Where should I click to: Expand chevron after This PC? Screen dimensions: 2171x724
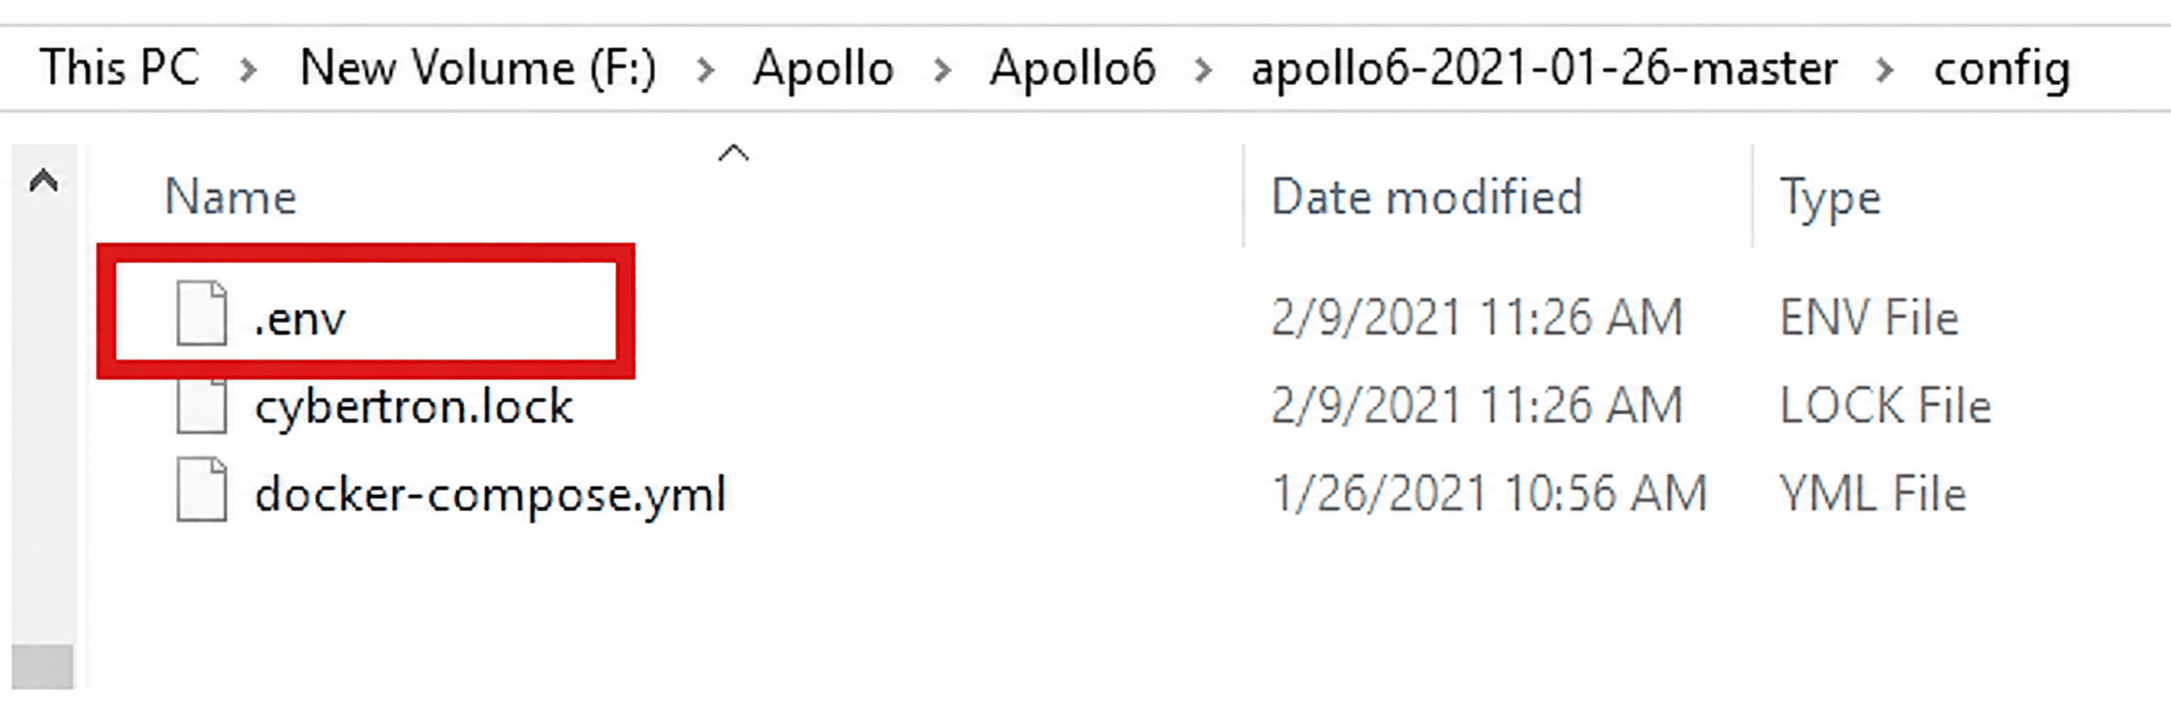(249, 71)
